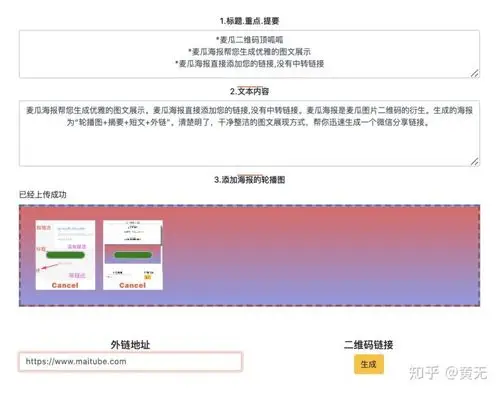Grab the resize handle of summary text area
The height and width of the screenshot is (393, 500).
tap(475, 74)
